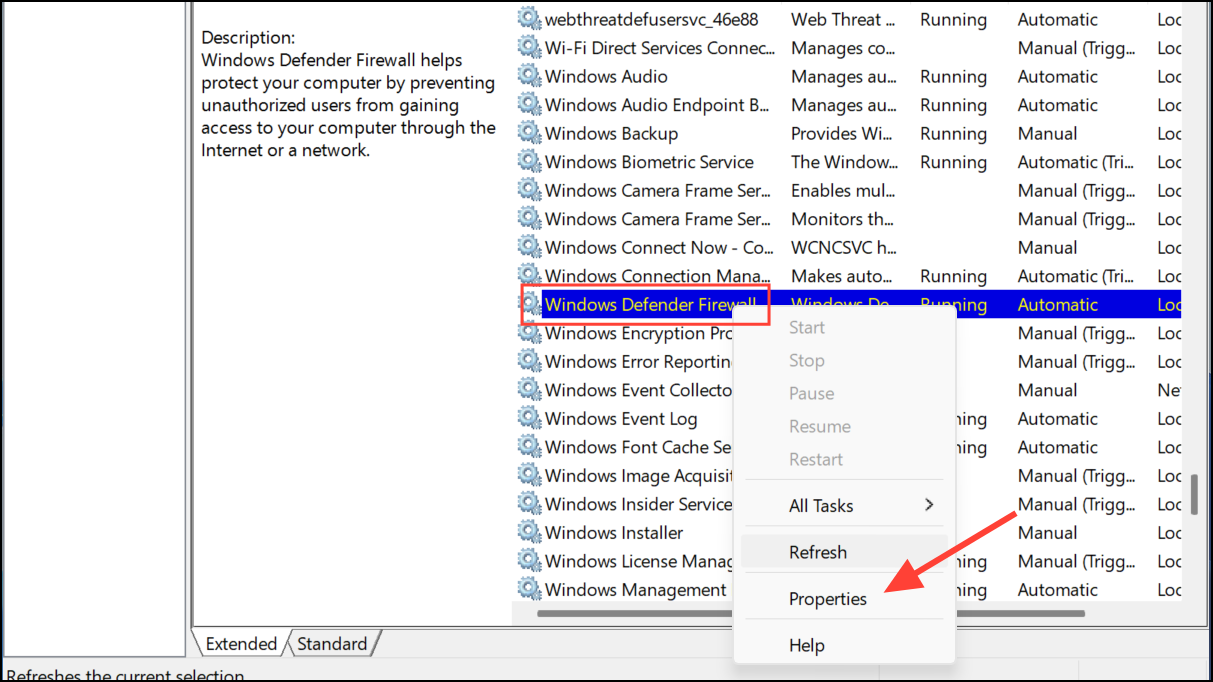Click gear icon beside Windows Insider Service
Image resolution: width=1213 pixels, height=682 pixels.
(528, 504)
